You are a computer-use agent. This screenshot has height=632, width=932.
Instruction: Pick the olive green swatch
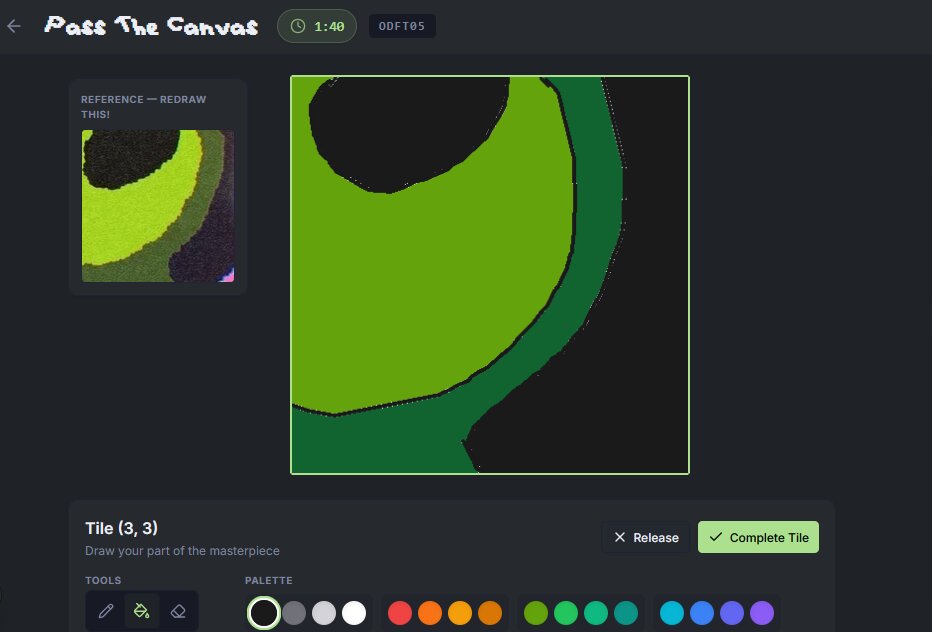[536, 612]
